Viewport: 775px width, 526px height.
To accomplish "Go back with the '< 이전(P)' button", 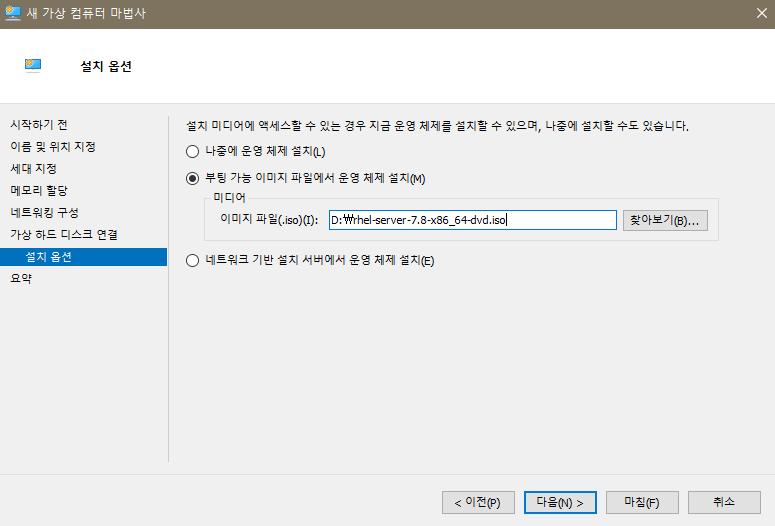I will pyautogui.click(x=478, y=503).
